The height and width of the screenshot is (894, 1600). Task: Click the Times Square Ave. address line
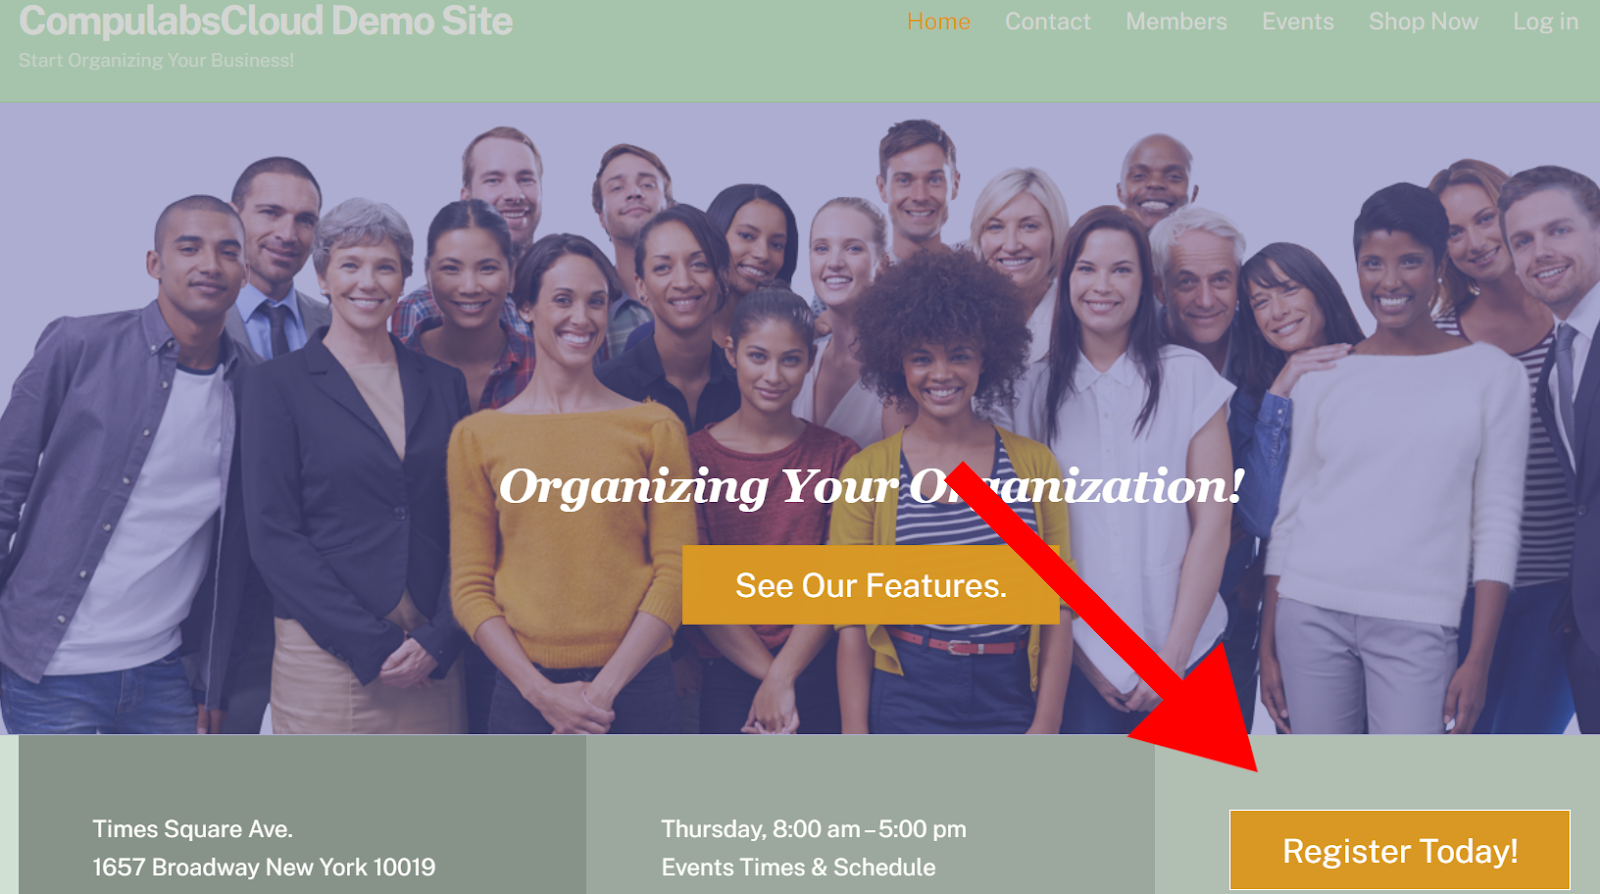click(192, 829)
